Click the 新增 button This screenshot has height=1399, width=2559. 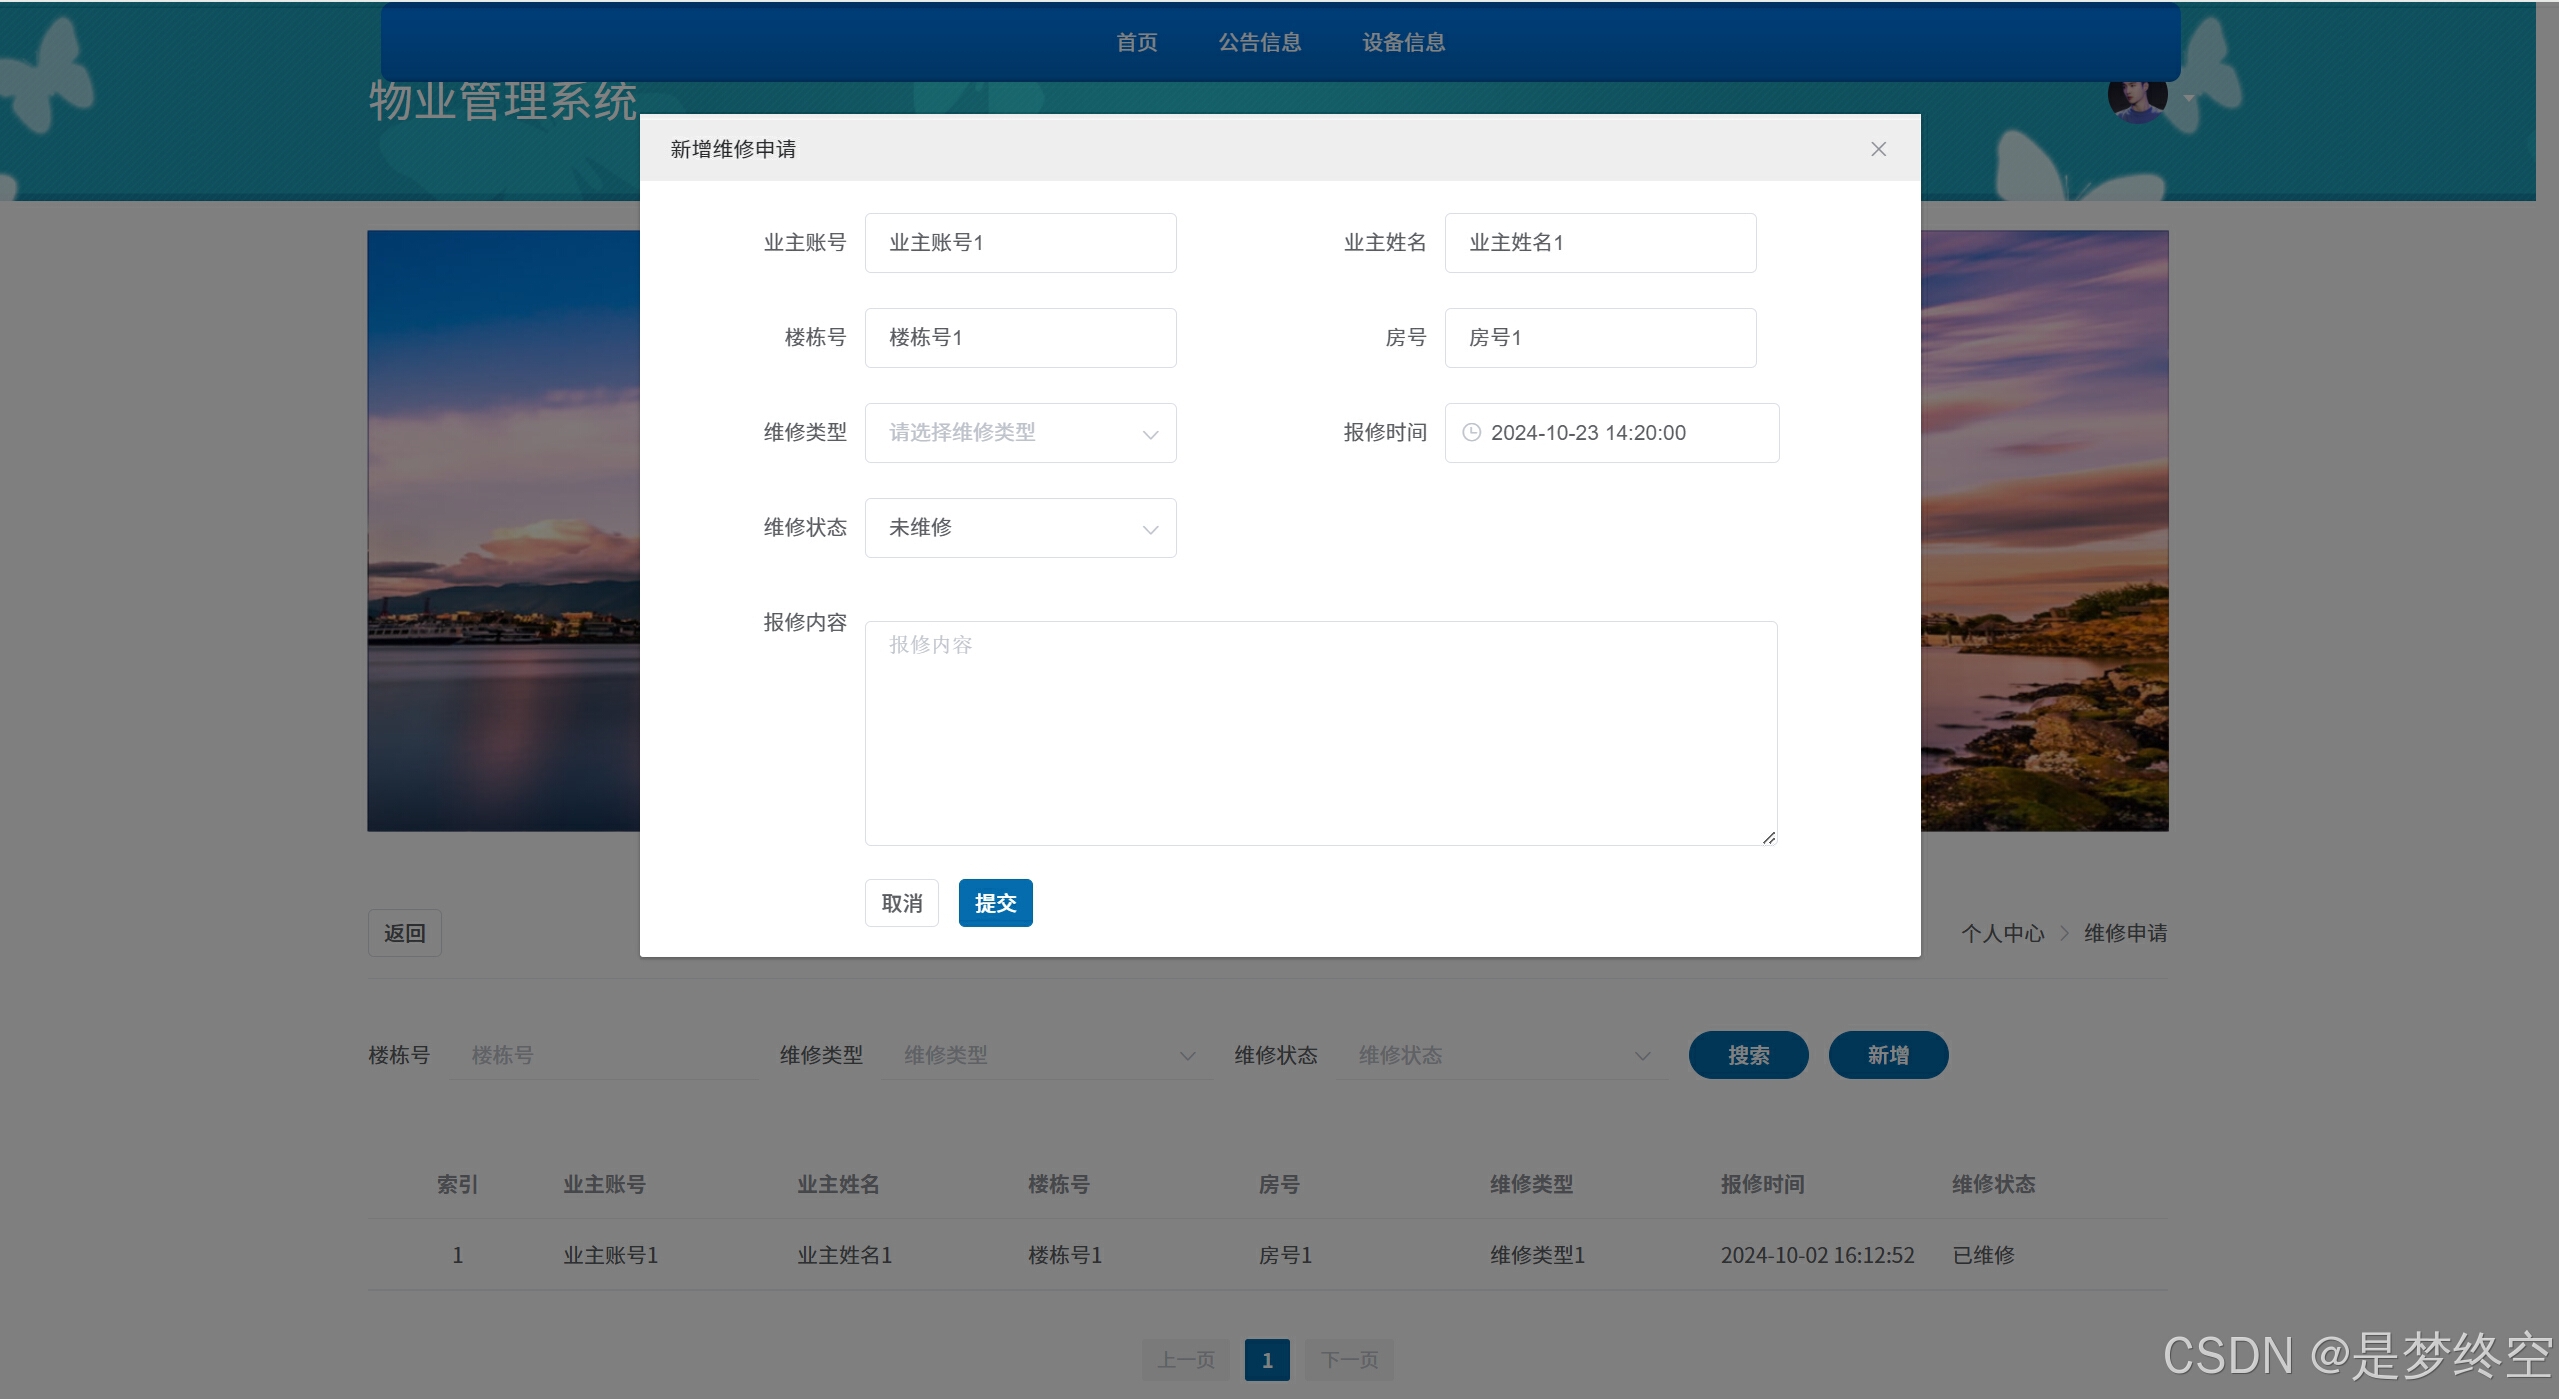(1887, 1055)
